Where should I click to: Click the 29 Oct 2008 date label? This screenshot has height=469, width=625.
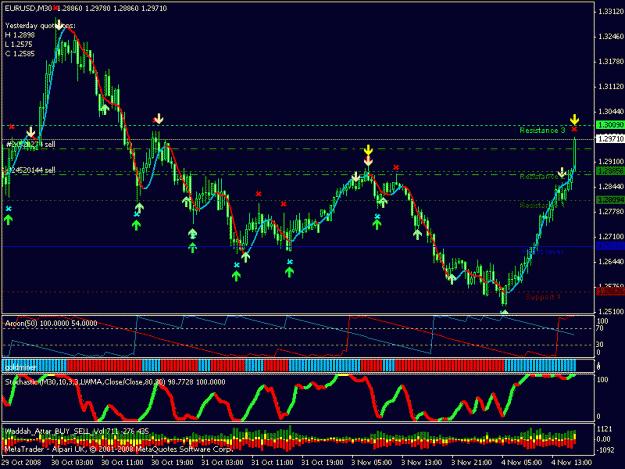[x=21, y=462]
